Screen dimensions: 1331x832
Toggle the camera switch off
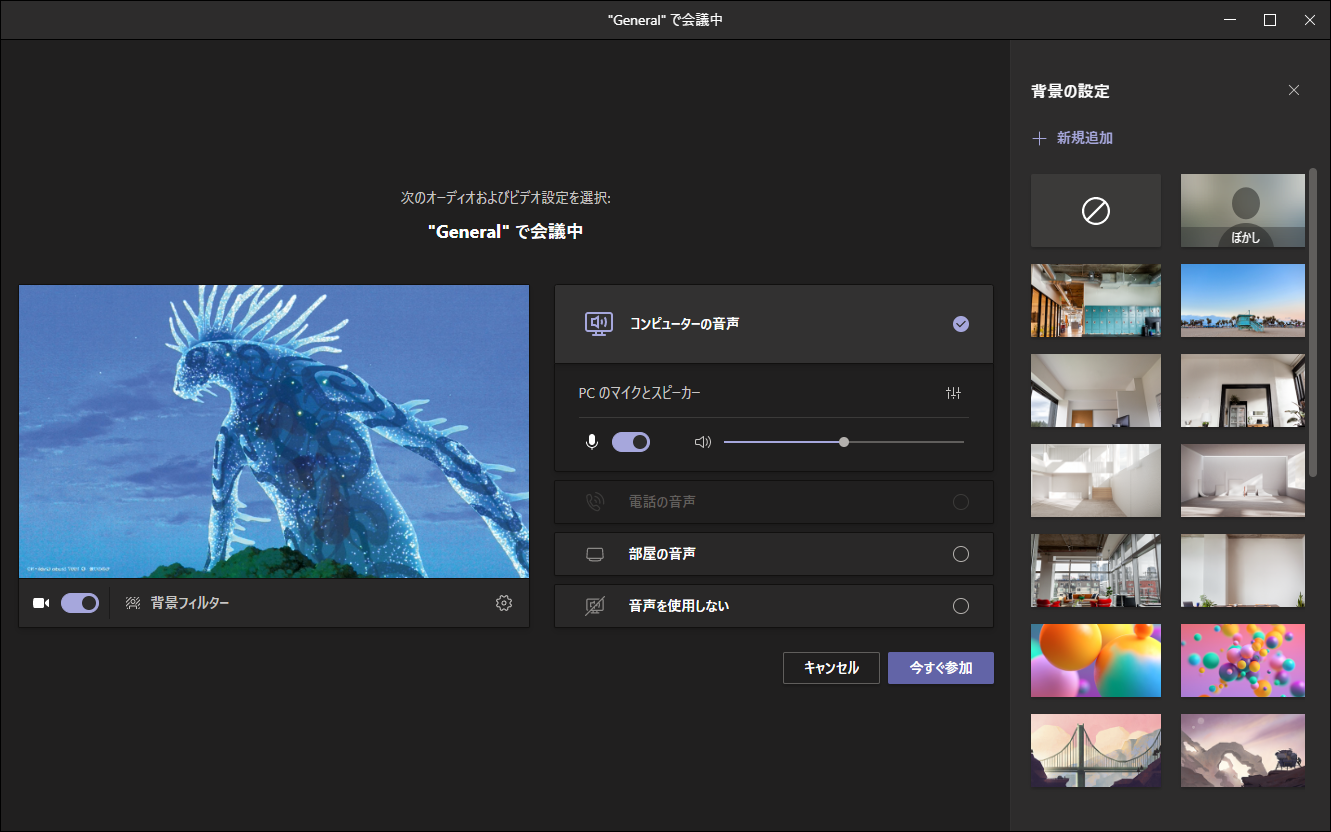pos(80,603)
